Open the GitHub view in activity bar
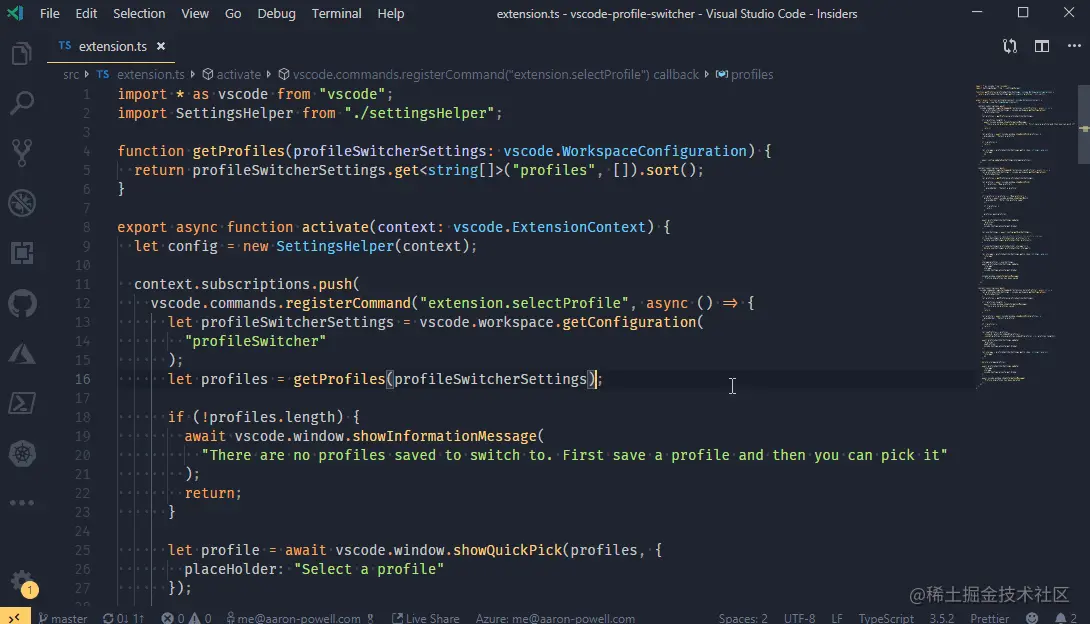1090x624 pixels. pyautogui.click(x=22, y=304)
